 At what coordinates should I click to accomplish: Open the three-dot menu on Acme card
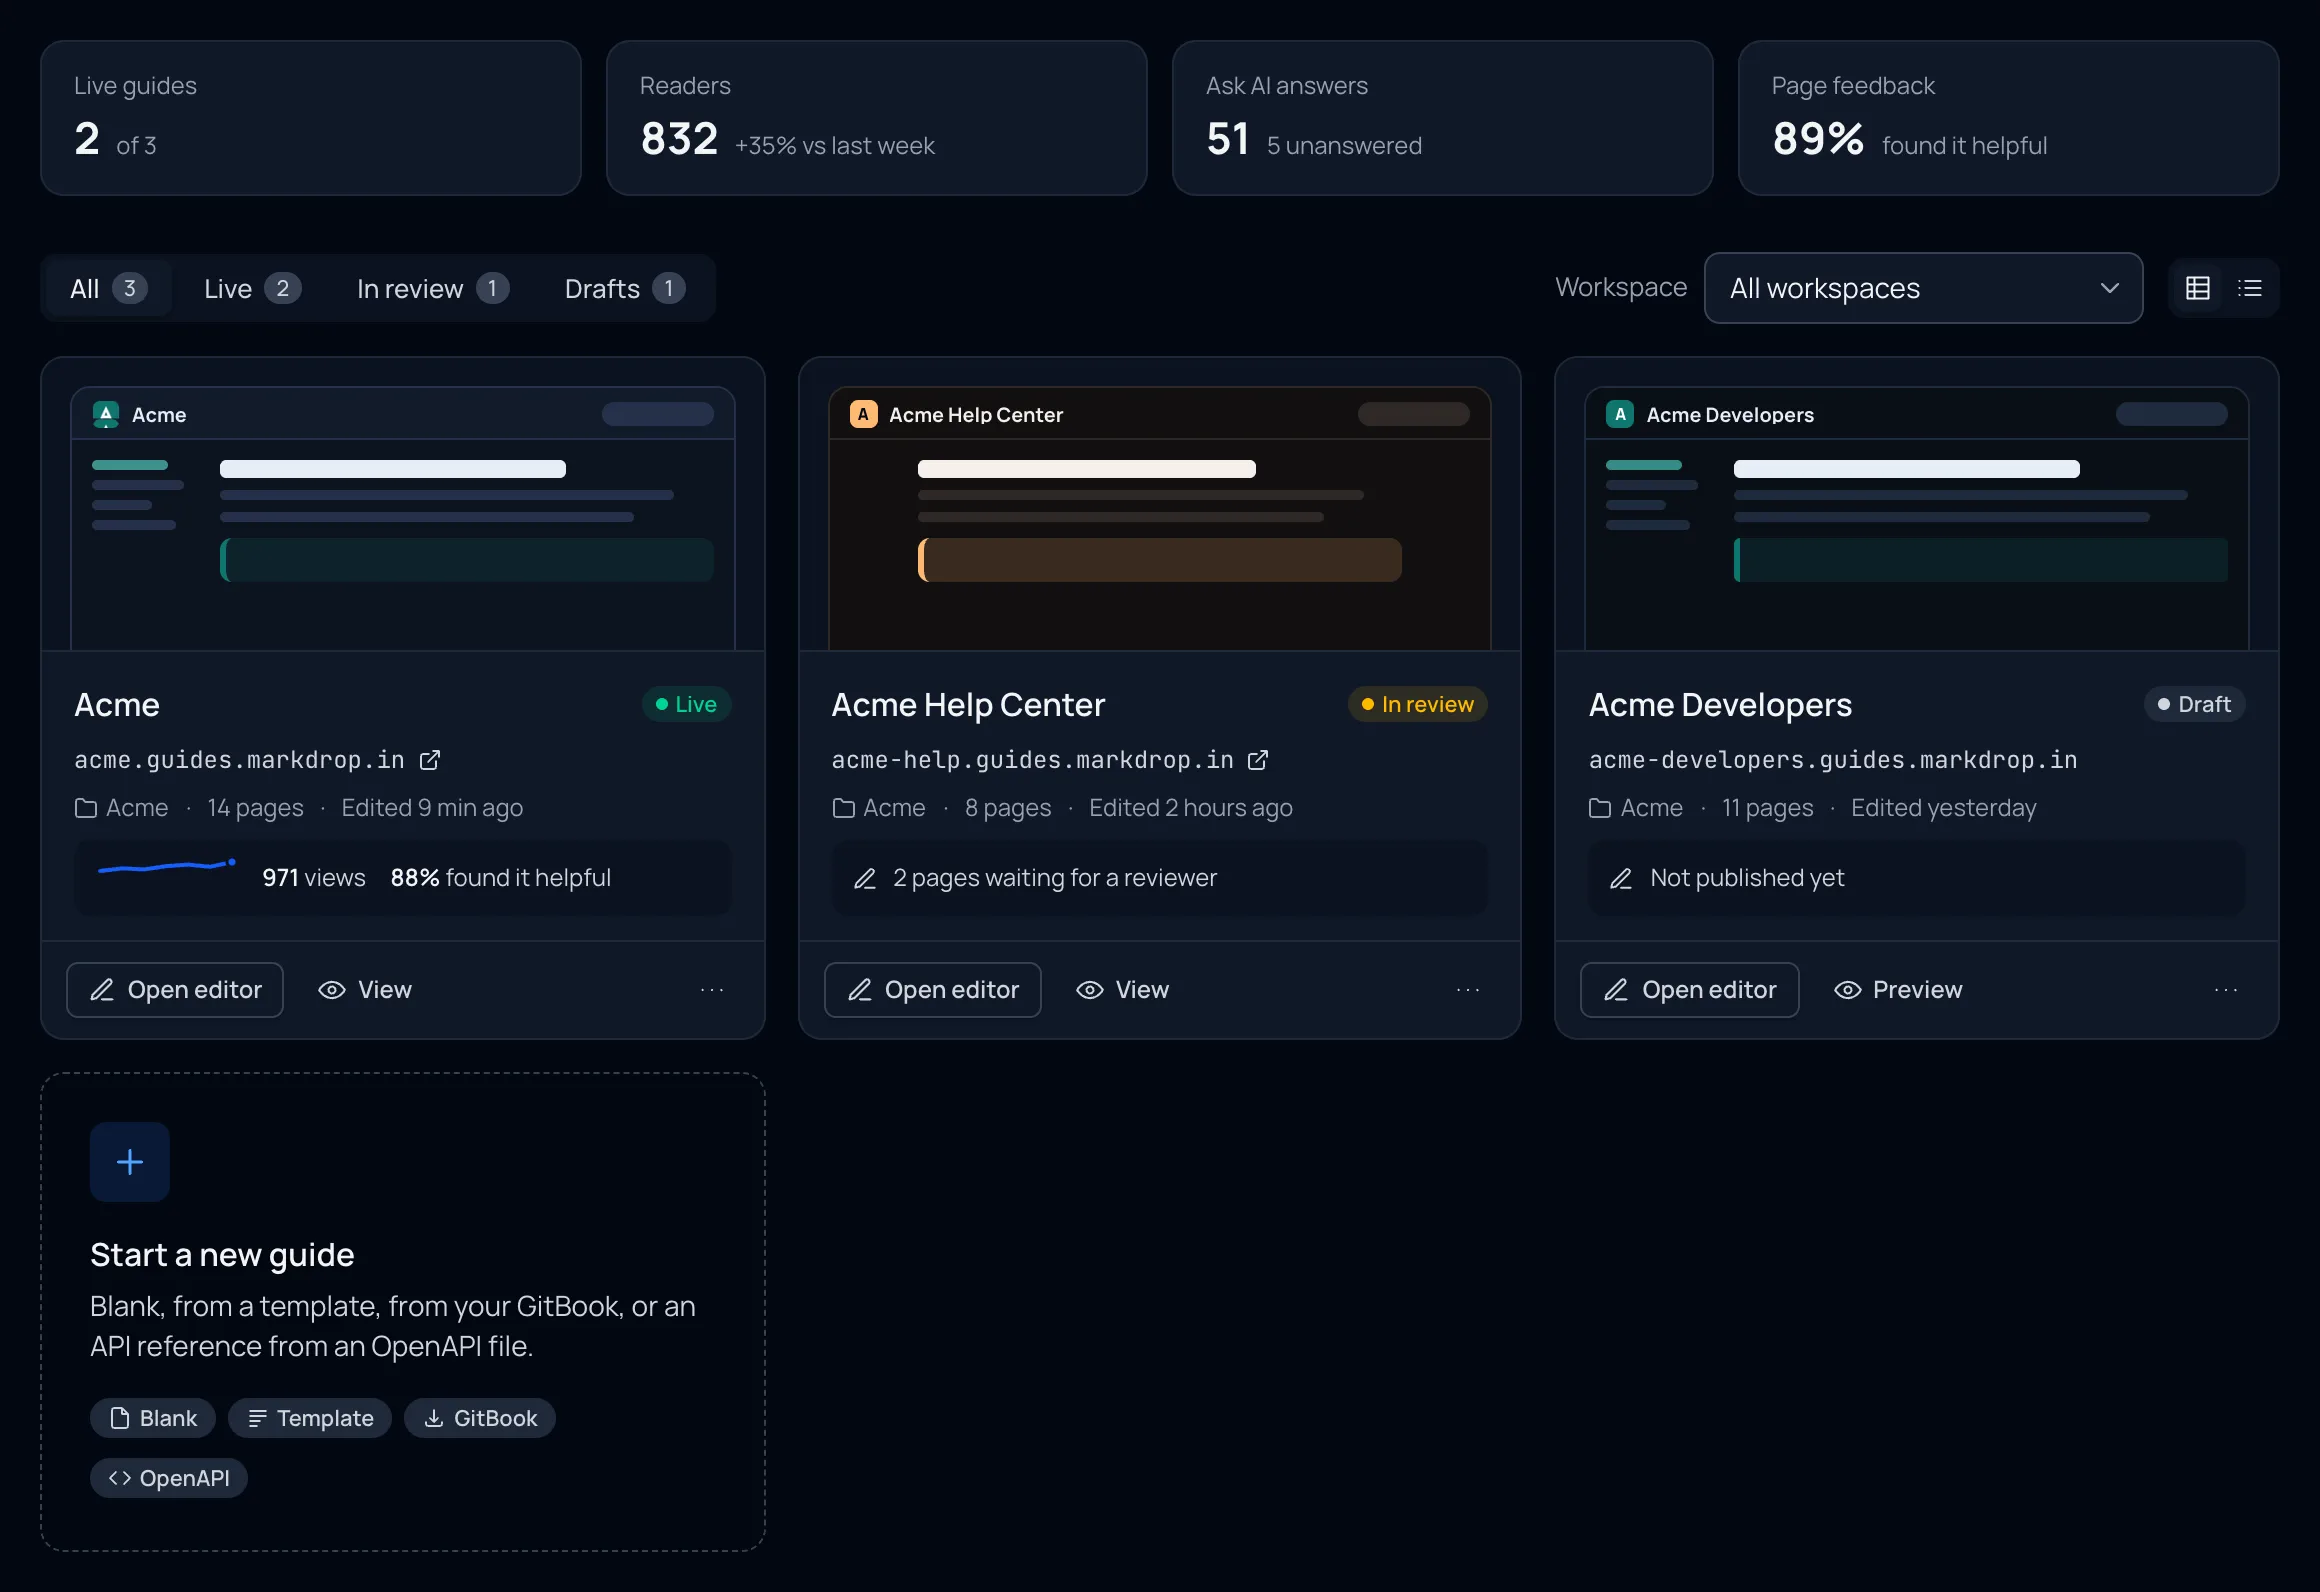pyautogui.click(x=712, y=990)
